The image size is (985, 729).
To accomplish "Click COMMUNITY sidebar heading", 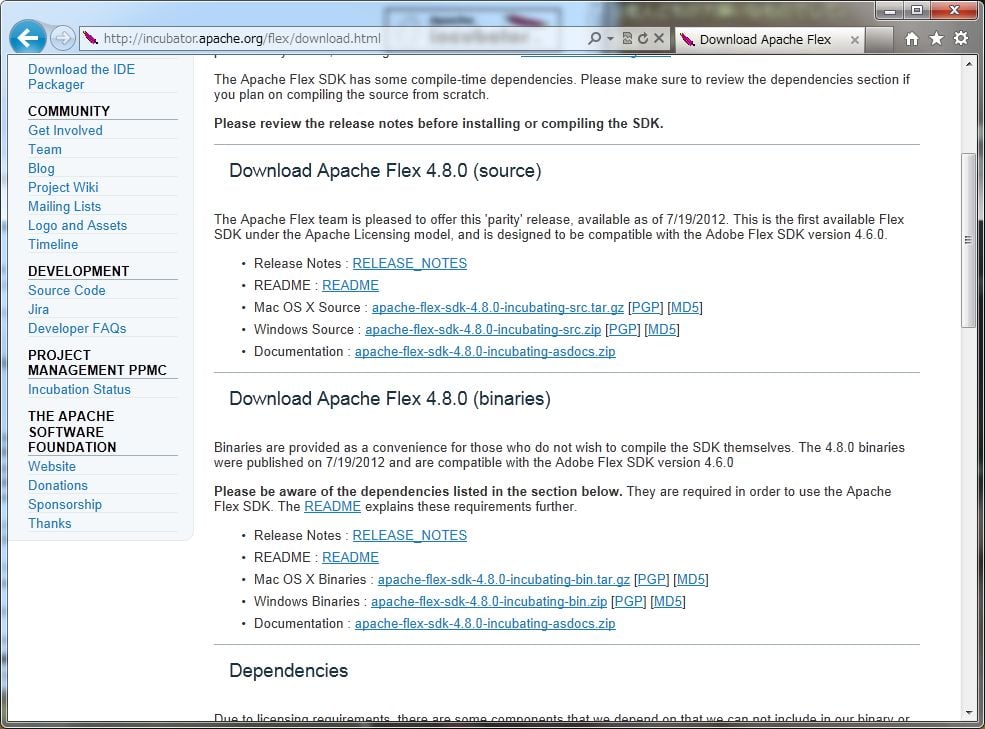I will coord(68,111).
